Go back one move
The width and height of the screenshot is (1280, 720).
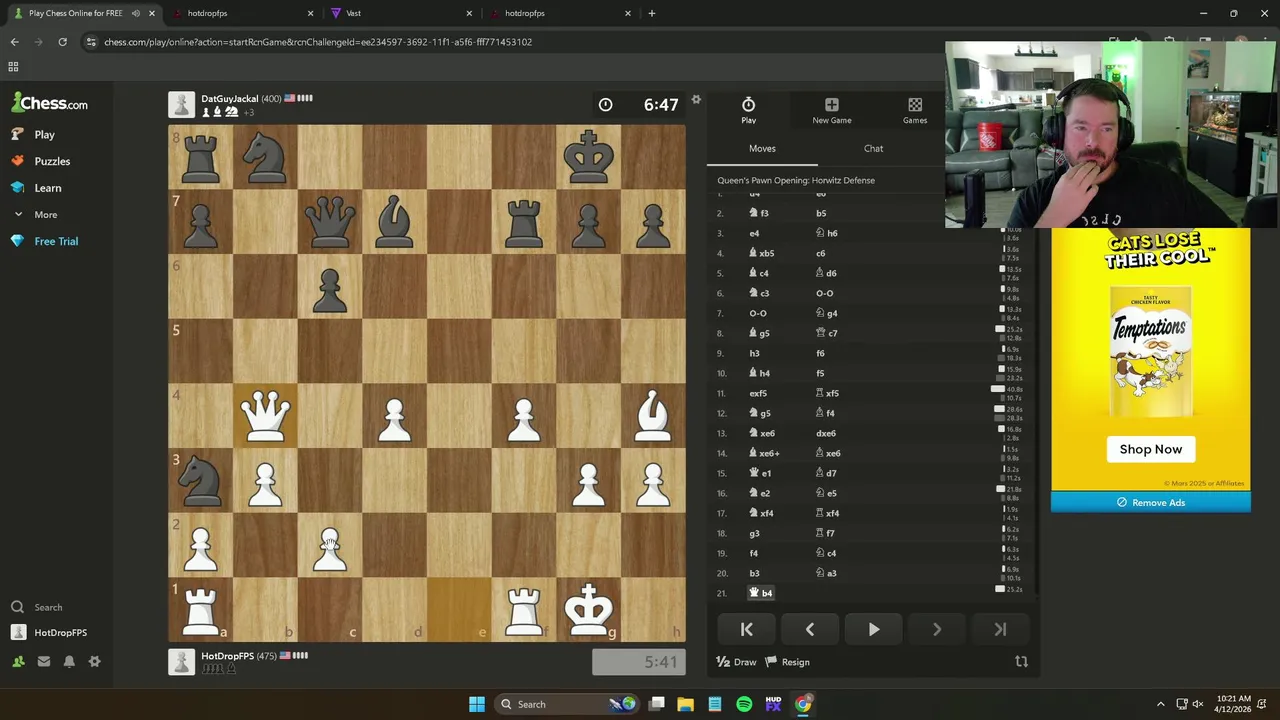click(x=810, y=630)
